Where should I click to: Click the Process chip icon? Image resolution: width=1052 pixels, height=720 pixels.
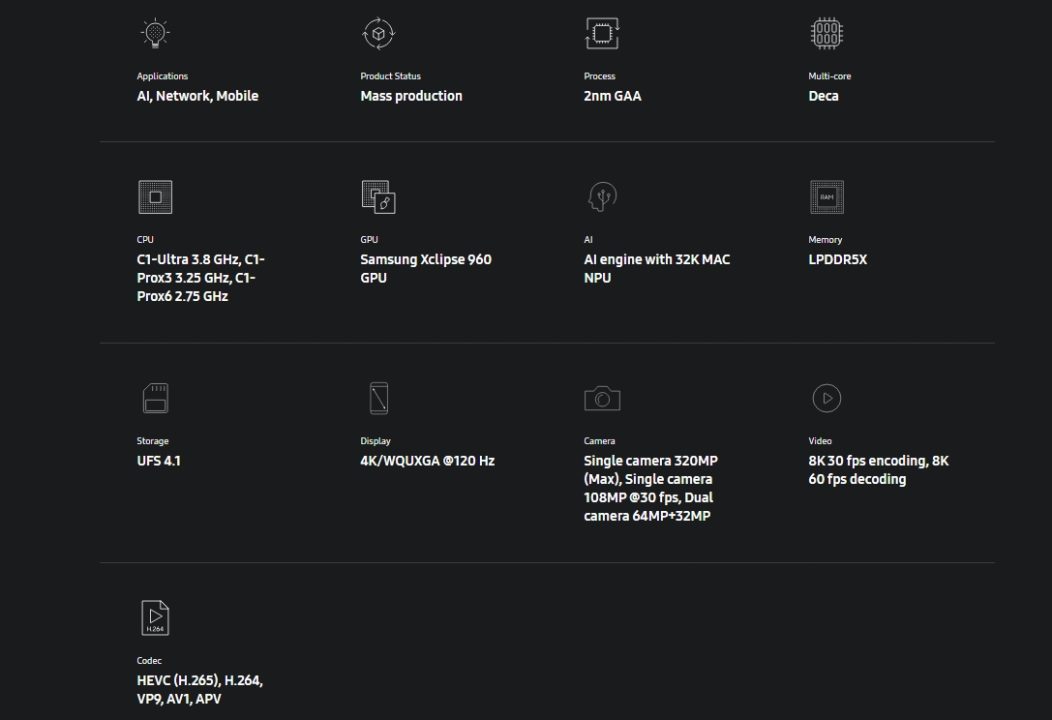(602, 34)
